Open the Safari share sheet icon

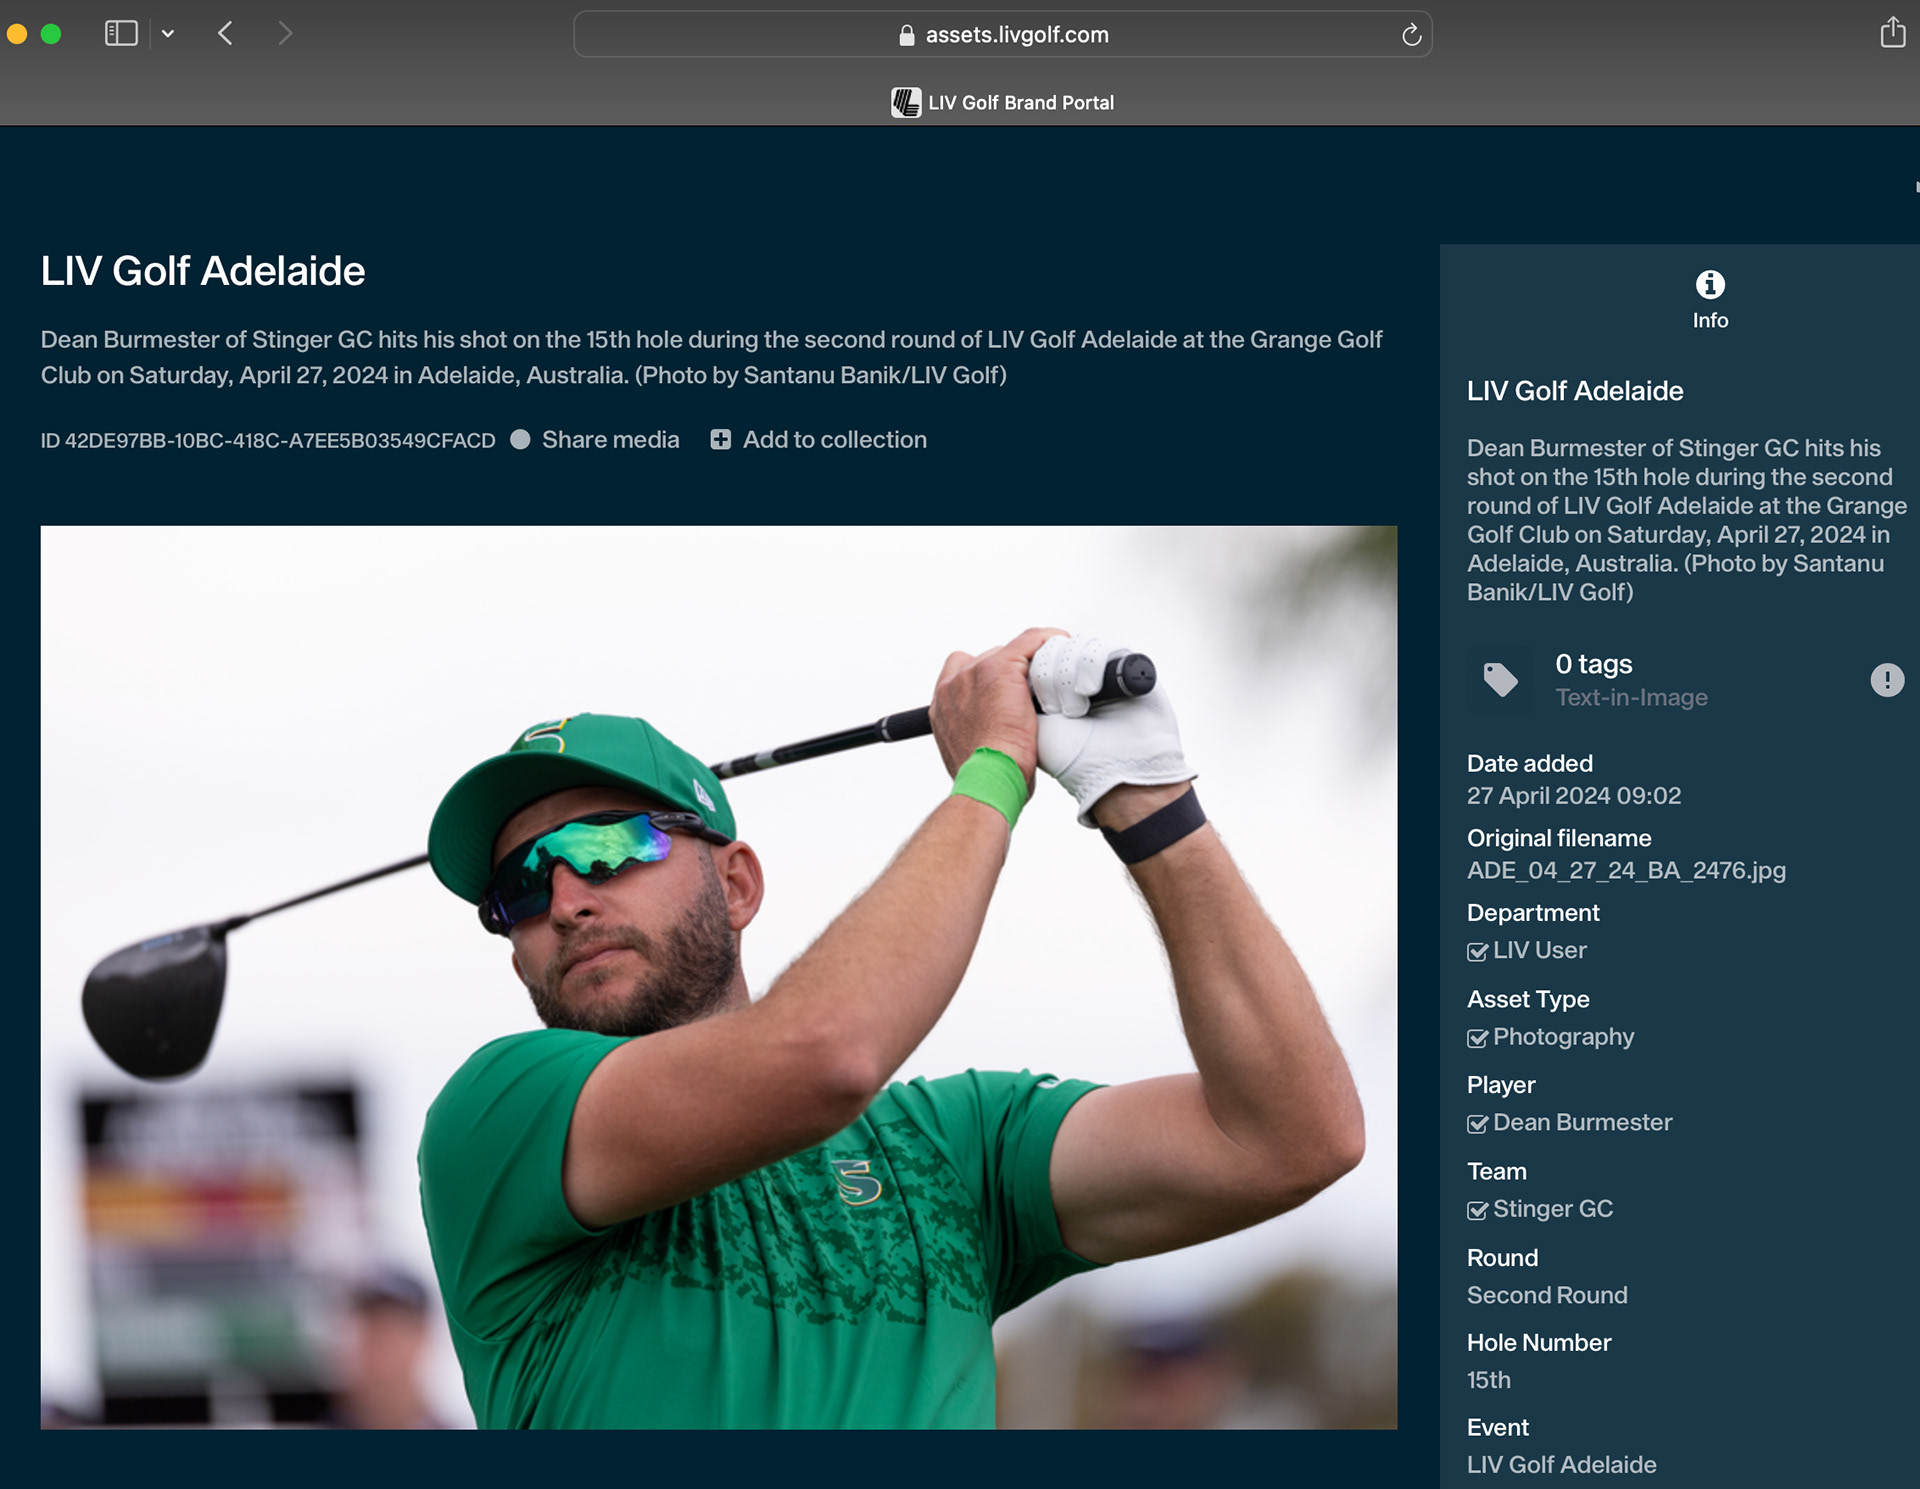point(1892,33)
